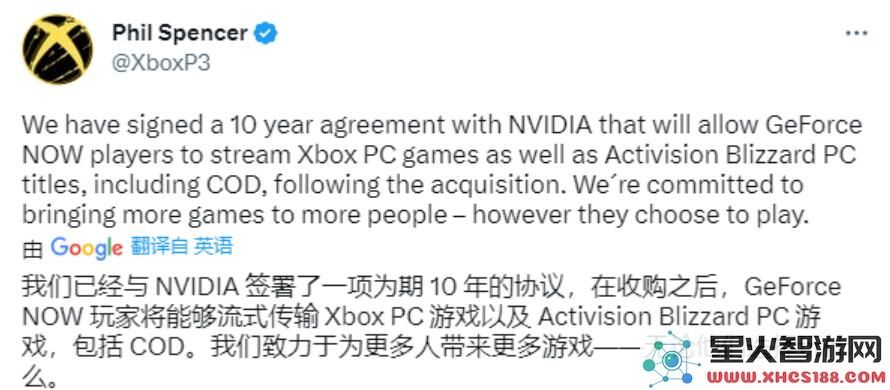Open Phil Spencer's Xbox logo avatar

coord(57,49)
